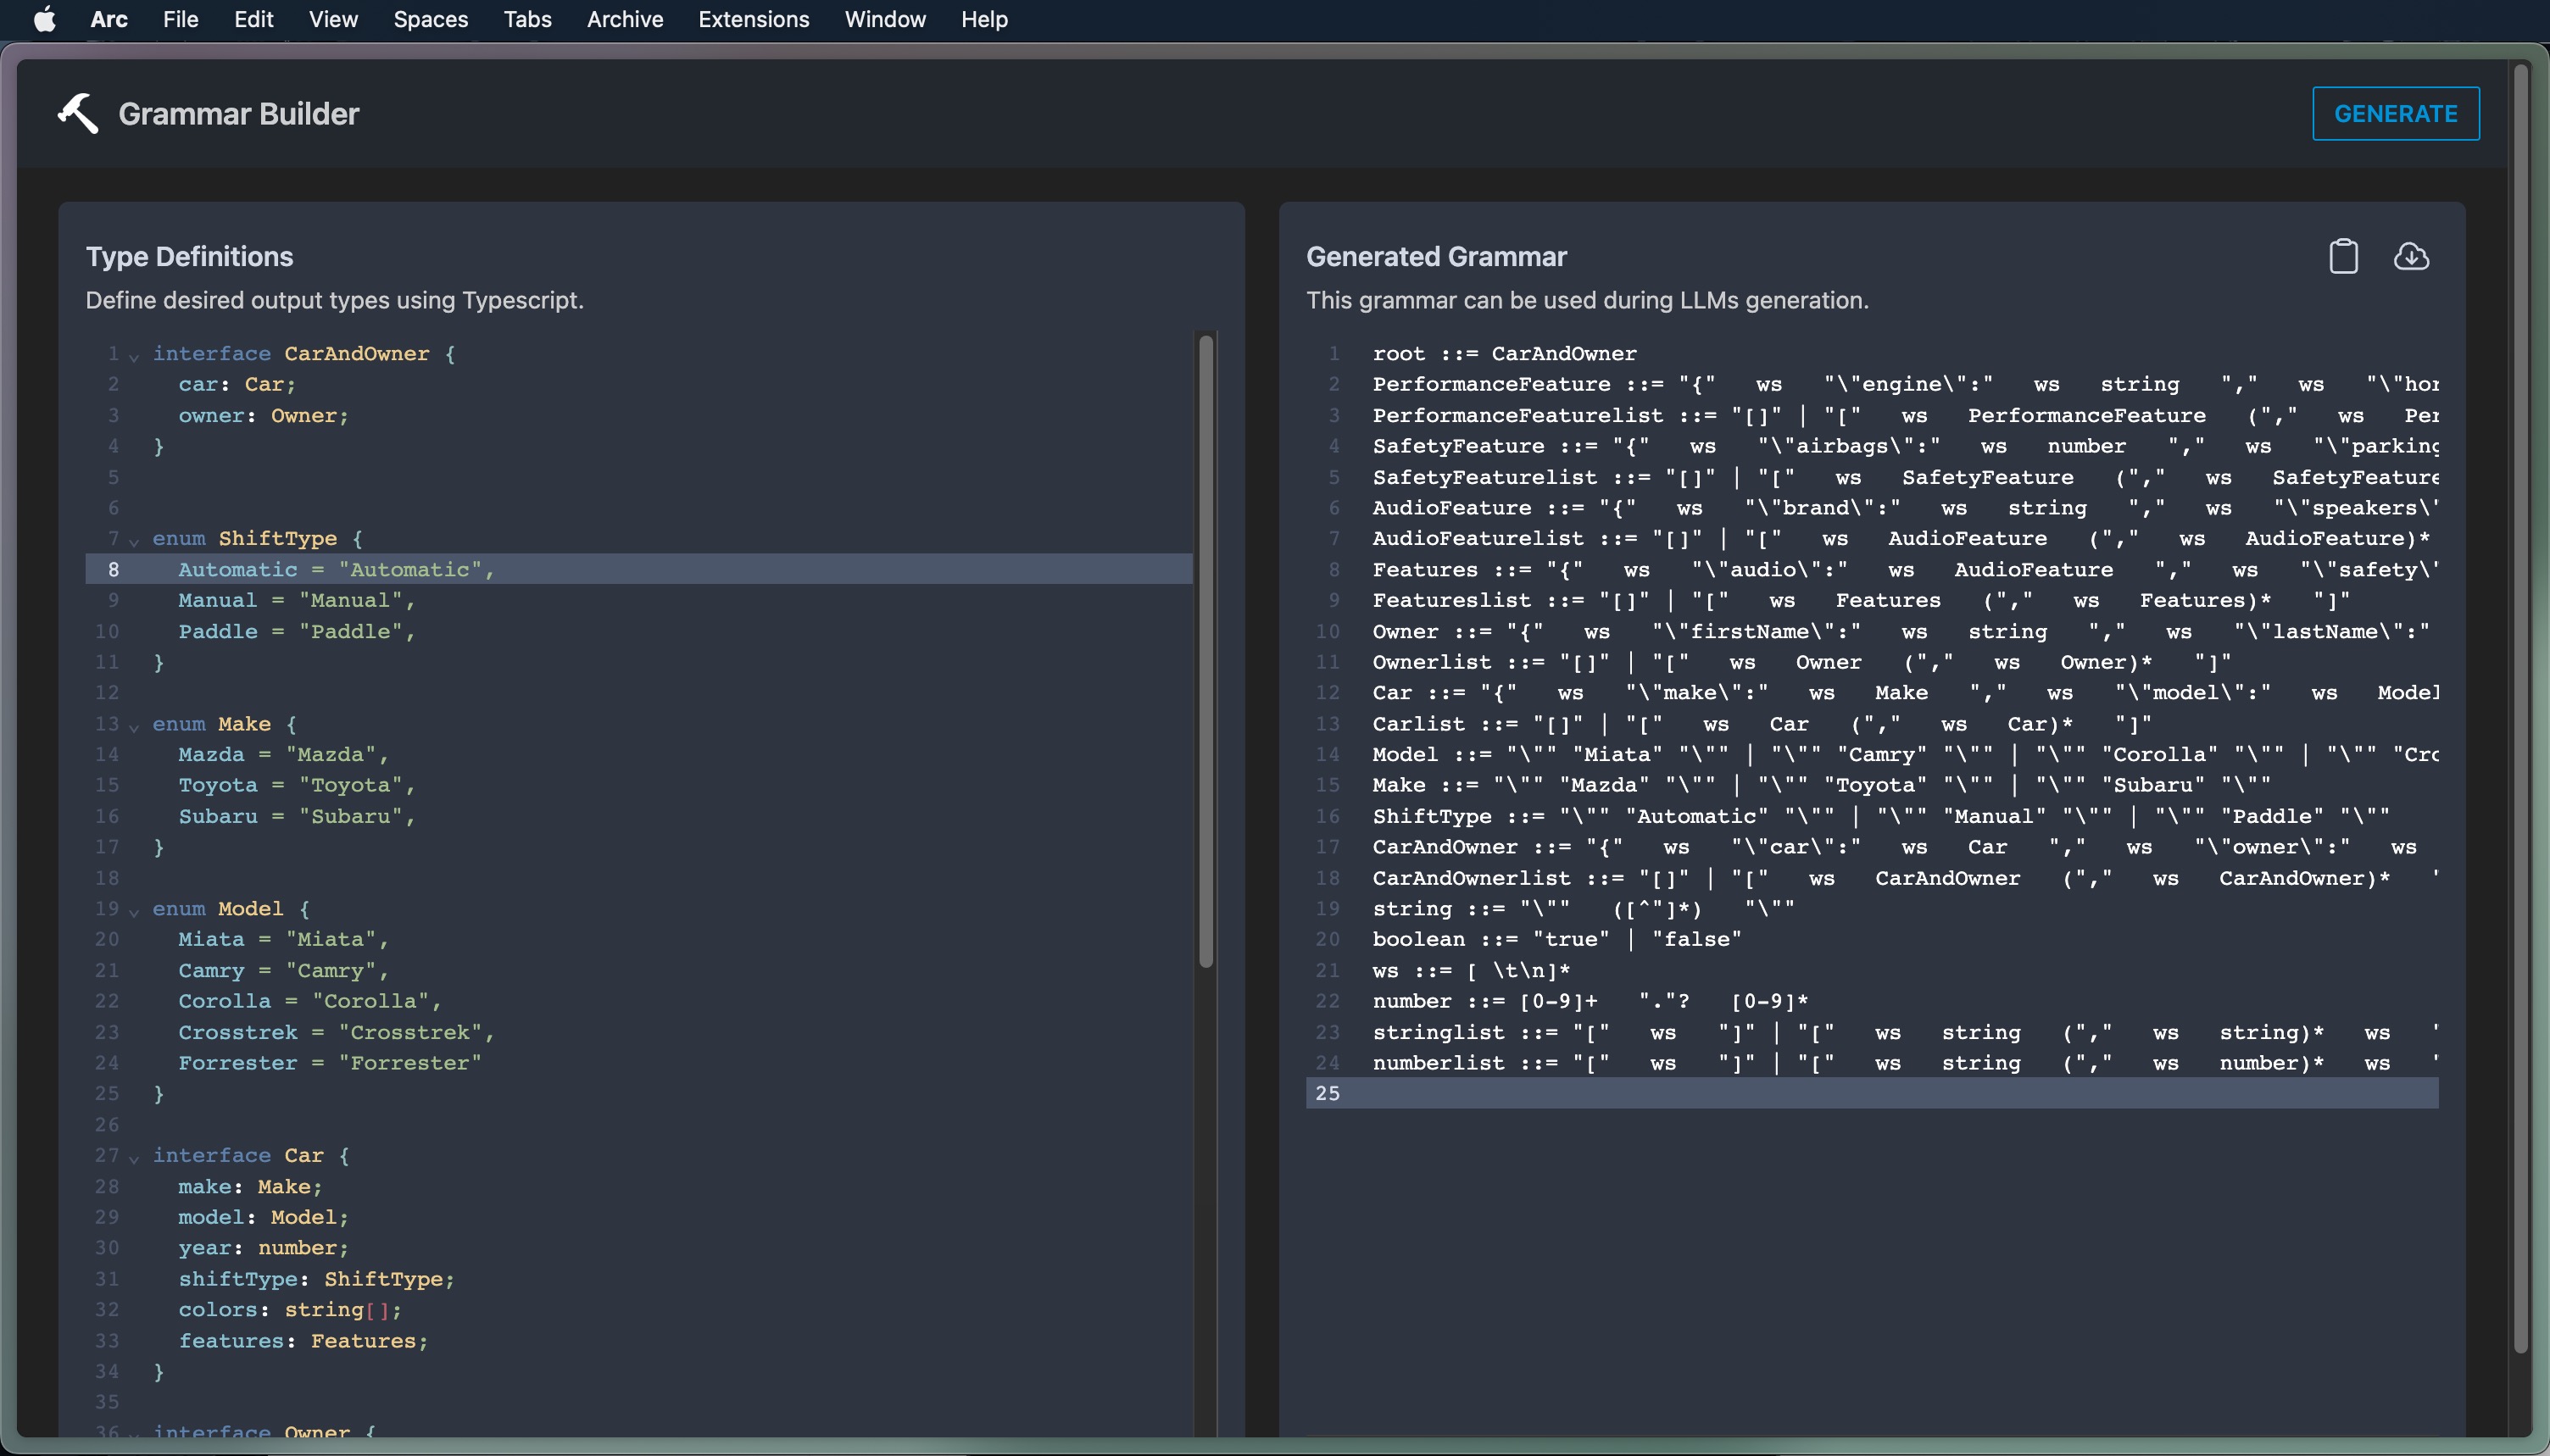Collapse the Car interface fold arrow
Screen dimensions: 2550x1456
click(x=135, y=1155)
